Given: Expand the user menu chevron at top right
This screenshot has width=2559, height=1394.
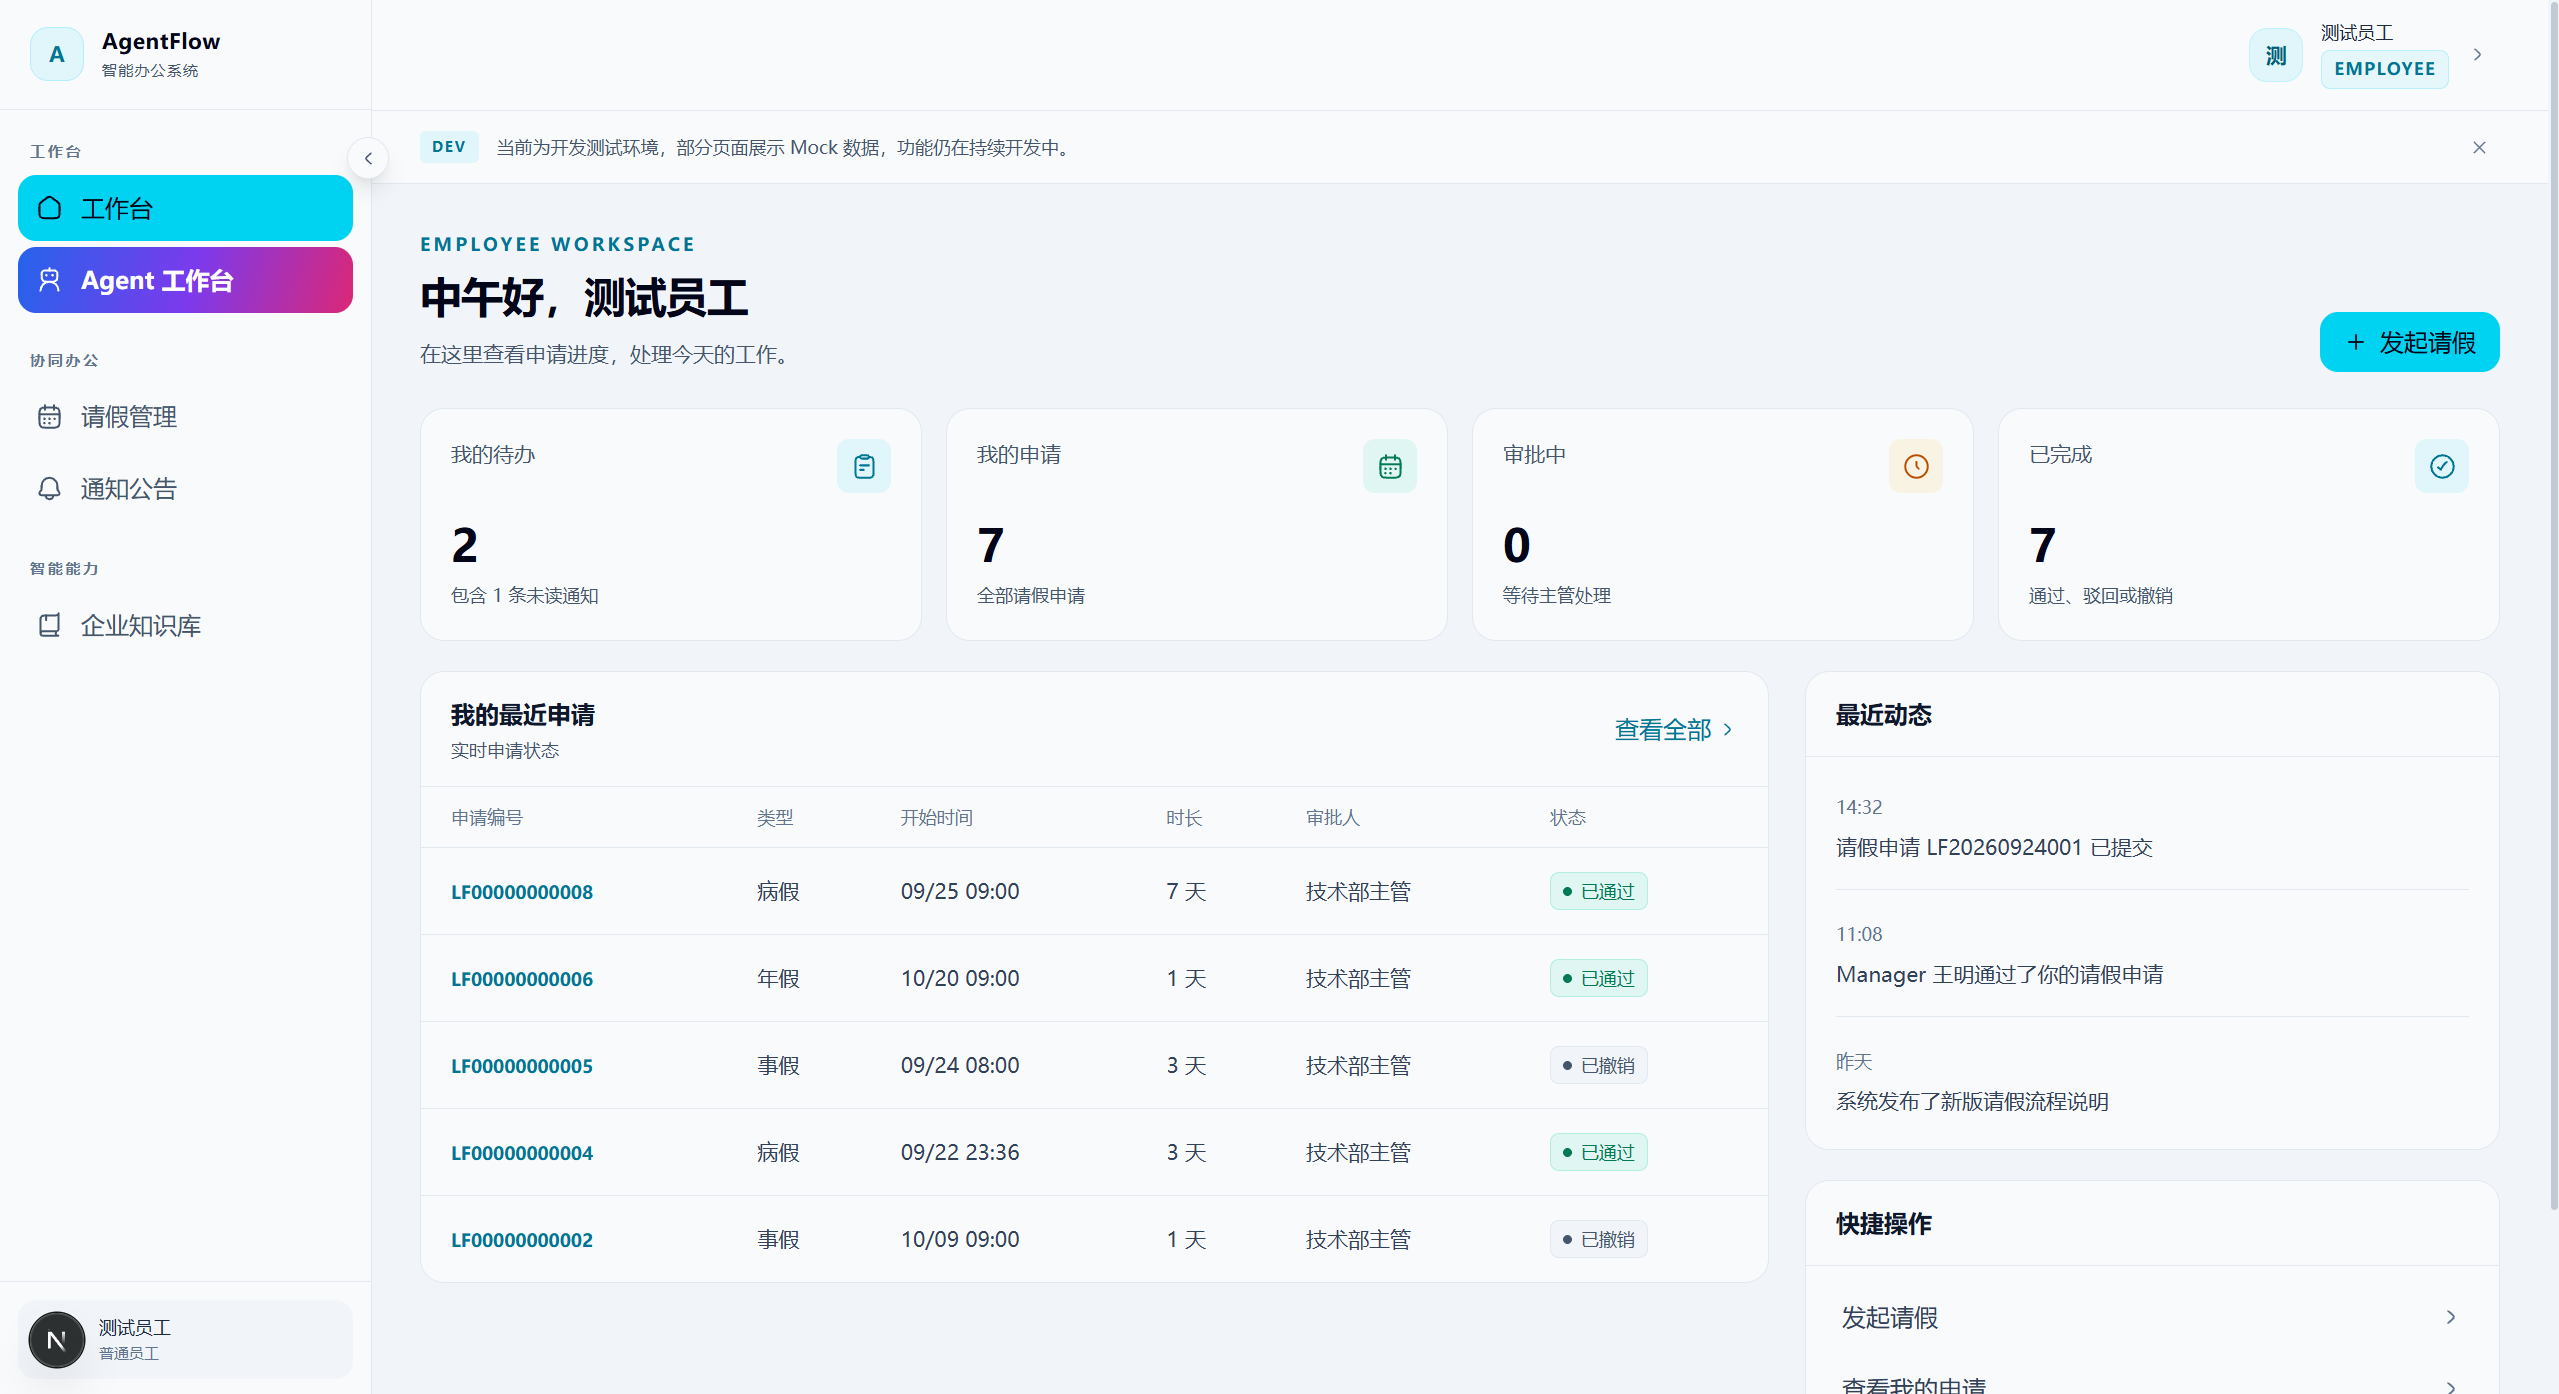Looking at the screenshot, I should tap(2478, 55).
